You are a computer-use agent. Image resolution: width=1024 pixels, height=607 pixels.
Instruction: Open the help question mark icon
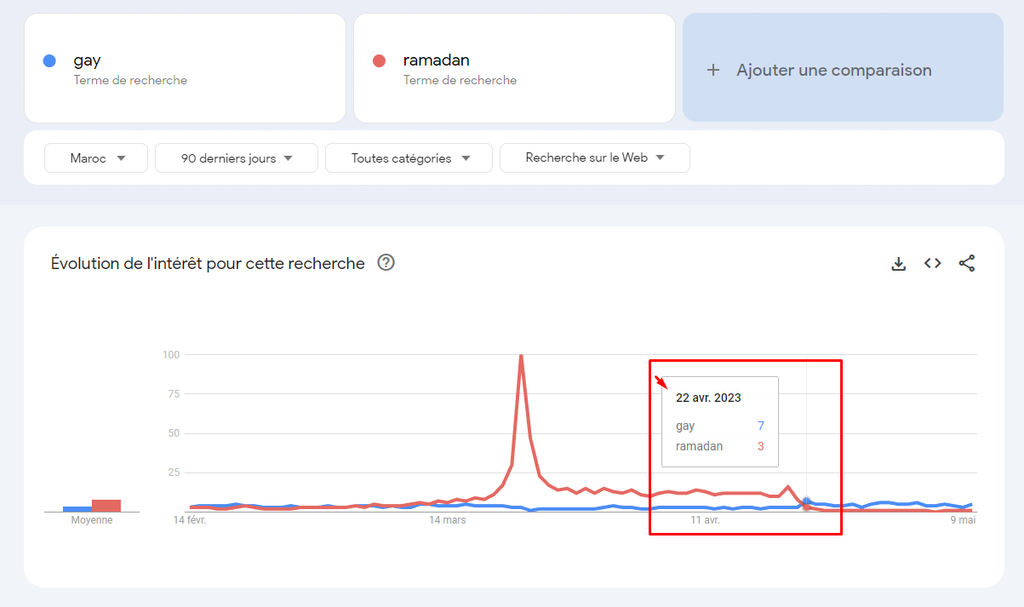click(386, 263)
